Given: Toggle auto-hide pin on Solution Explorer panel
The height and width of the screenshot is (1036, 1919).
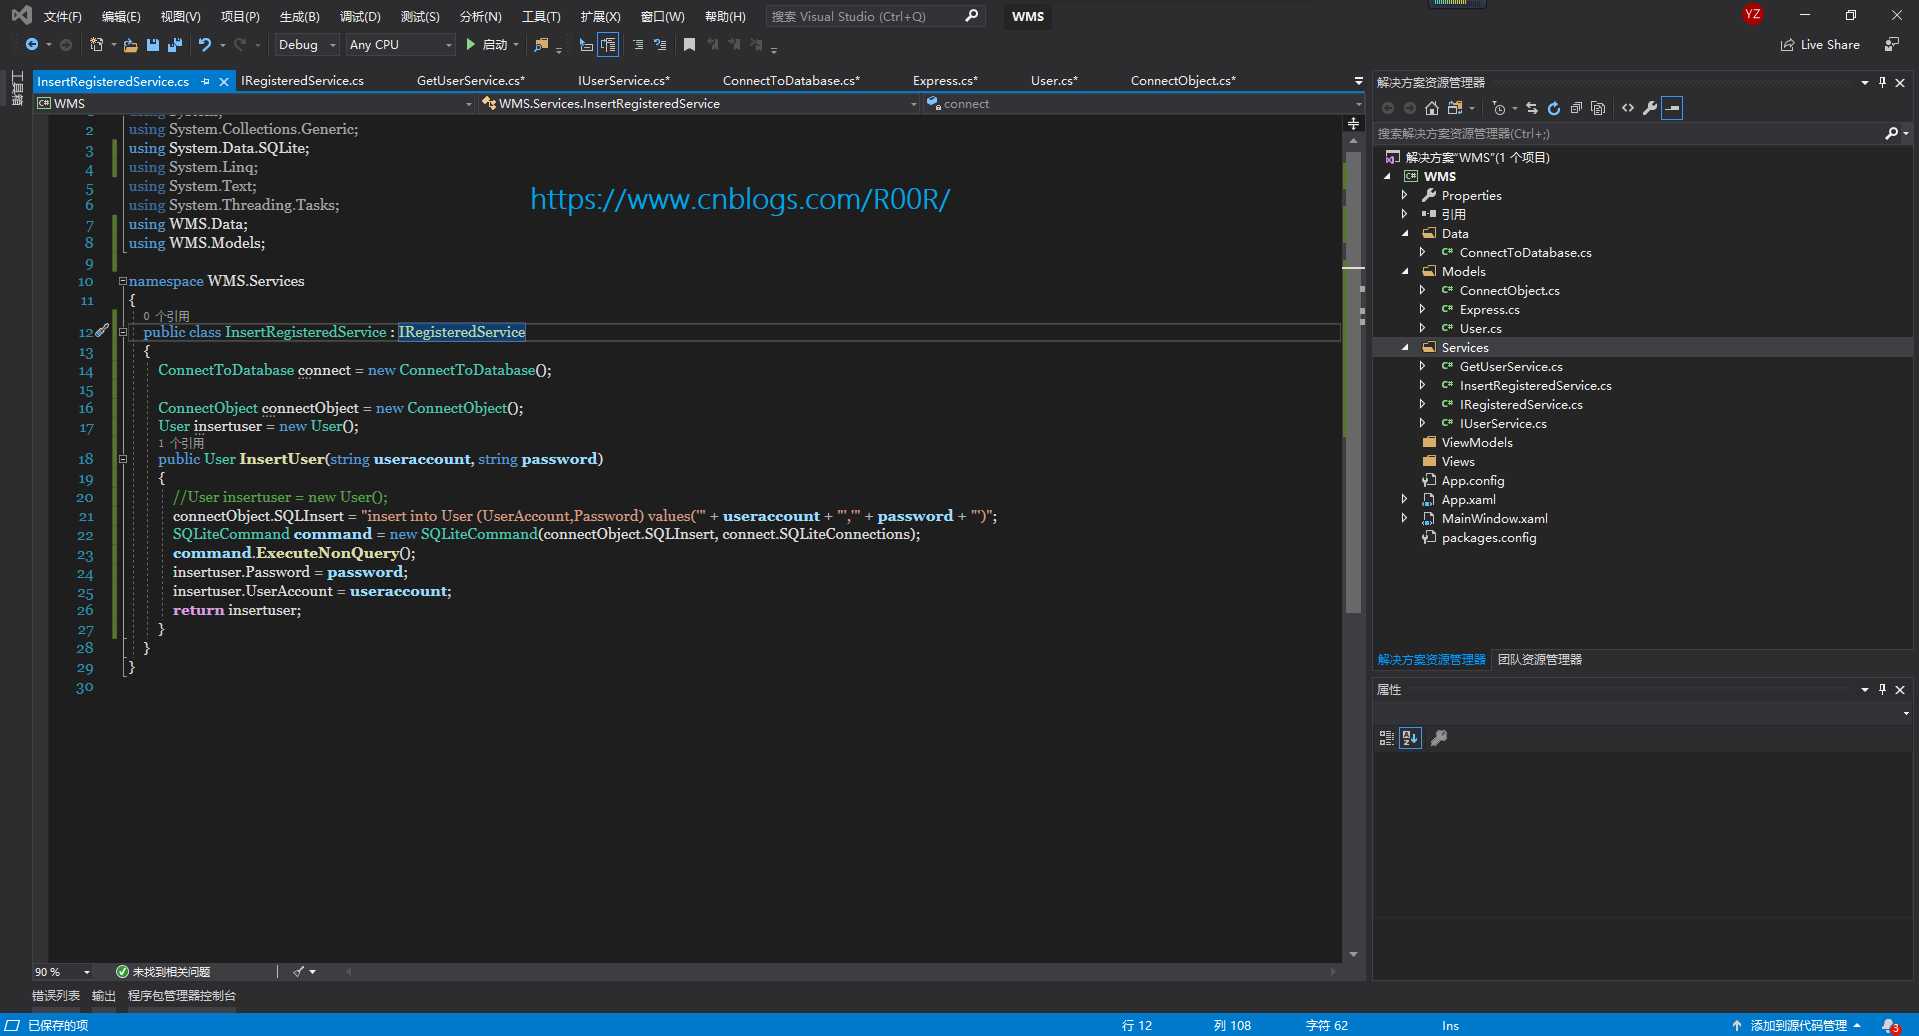Looking at the screenshot, I should pyautogui.click(x=1882, y=83).
